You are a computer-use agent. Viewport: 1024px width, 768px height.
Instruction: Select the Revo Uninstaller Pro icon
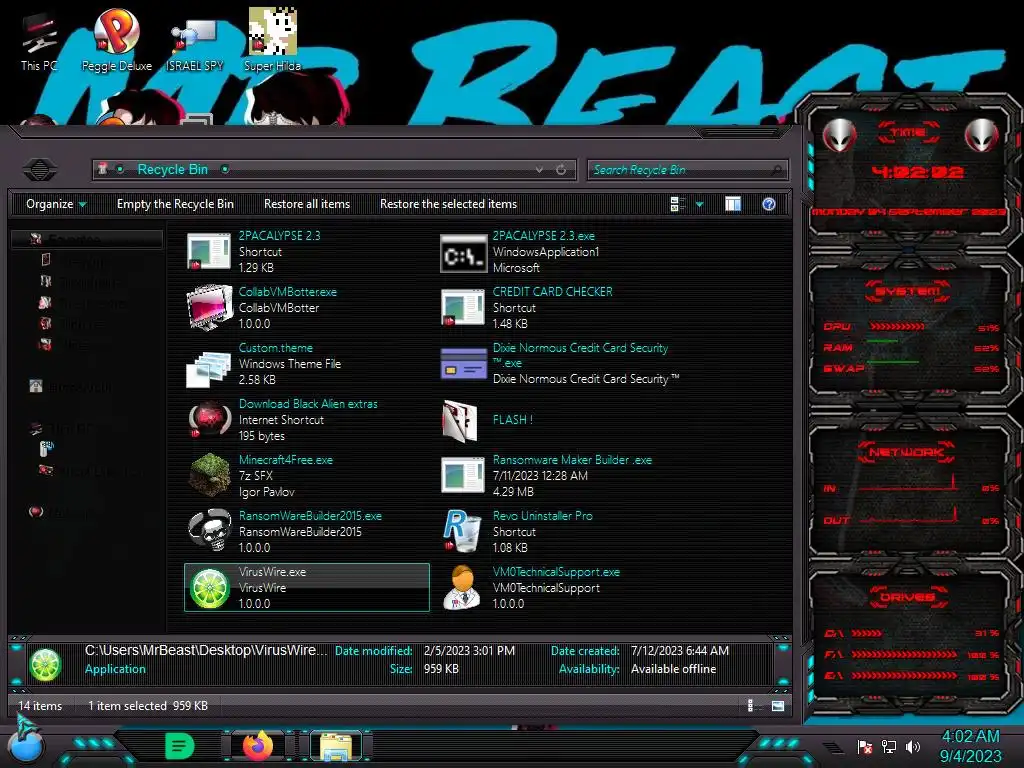(x=462, y=530)
